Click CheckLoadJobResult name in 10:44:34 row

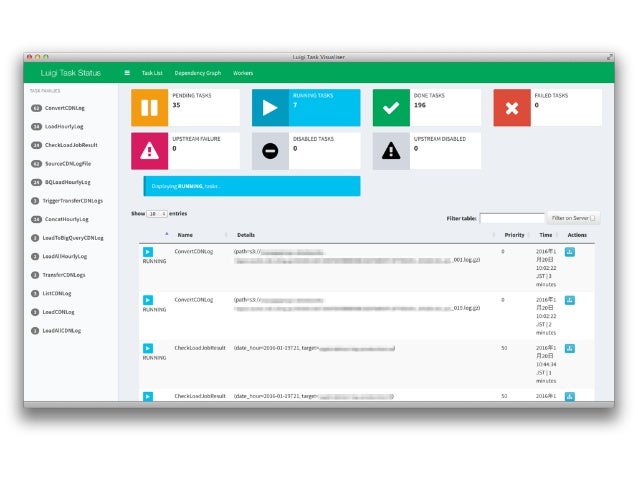click(x=200, y=348)
